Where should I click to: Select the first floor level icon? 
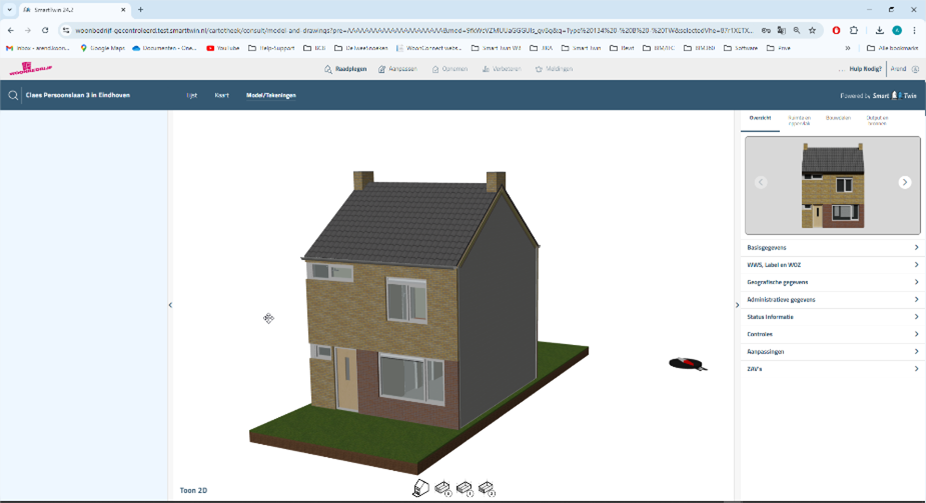[x=465, y=488]
